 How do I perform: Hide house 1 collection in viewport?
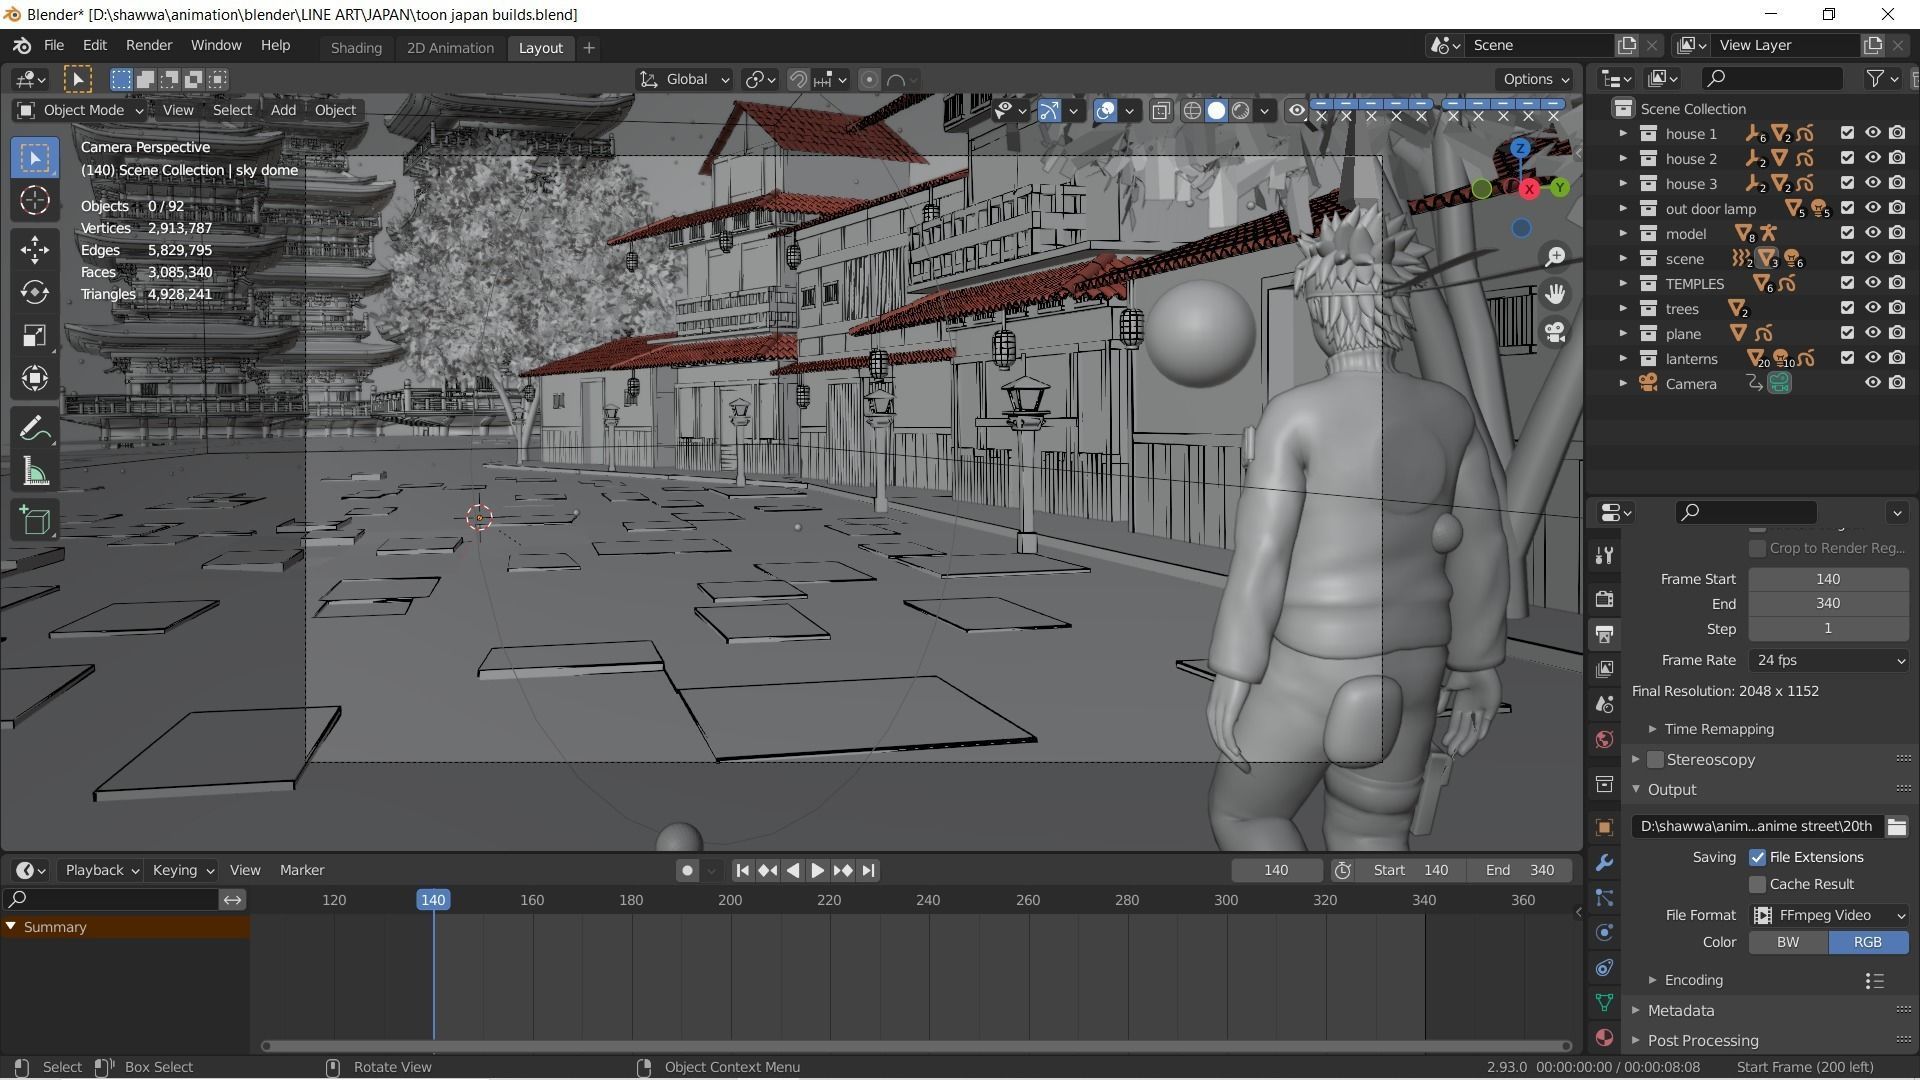[1873, 133]
